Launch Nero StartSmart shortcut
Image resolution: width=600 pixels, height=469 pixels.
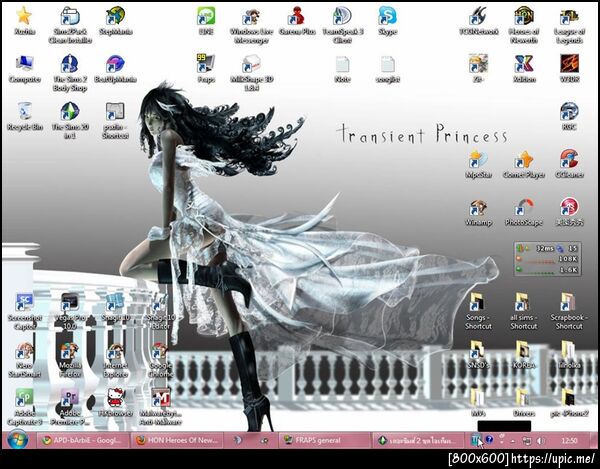point(25,360)
